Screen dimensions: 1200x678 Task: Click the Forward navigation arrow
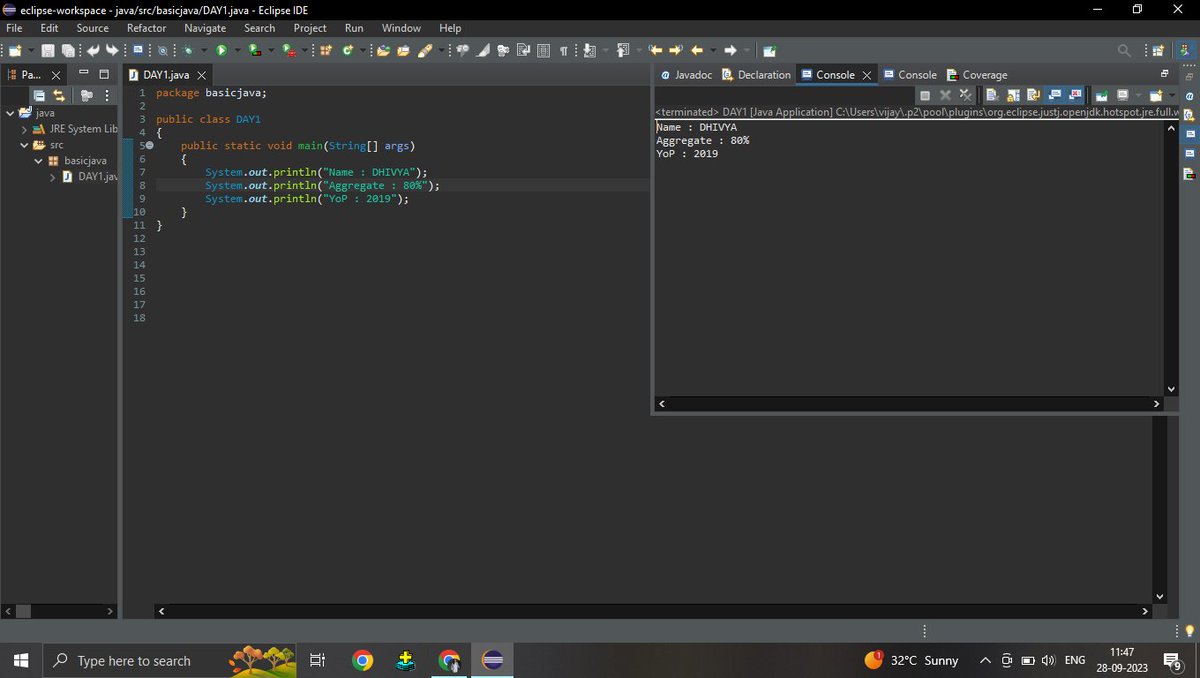pyautogui.click(x=730, y=50)
